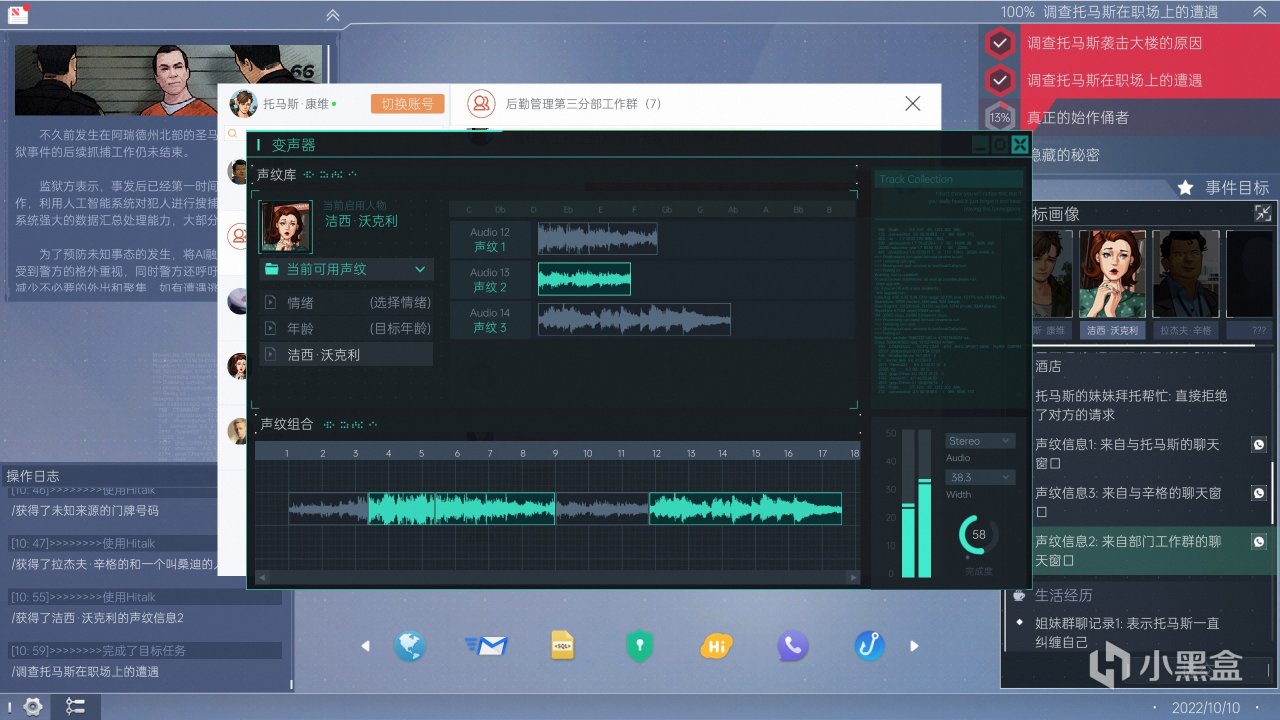1280x720 pixels.
Task: Play voiceprint info 3 from Singh chat
Action: click(1259, 493)
